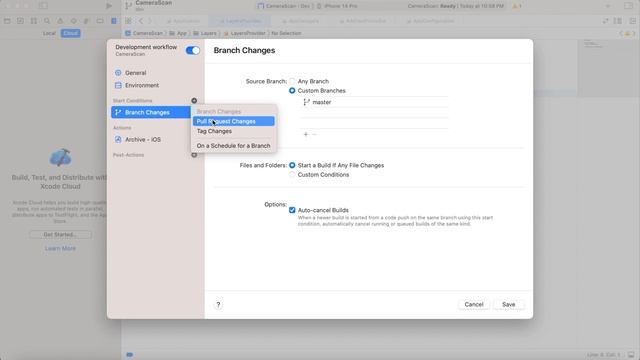Open the Test navigator diamond icon
The height and width of the screenshot is (360, 640).
73,21
